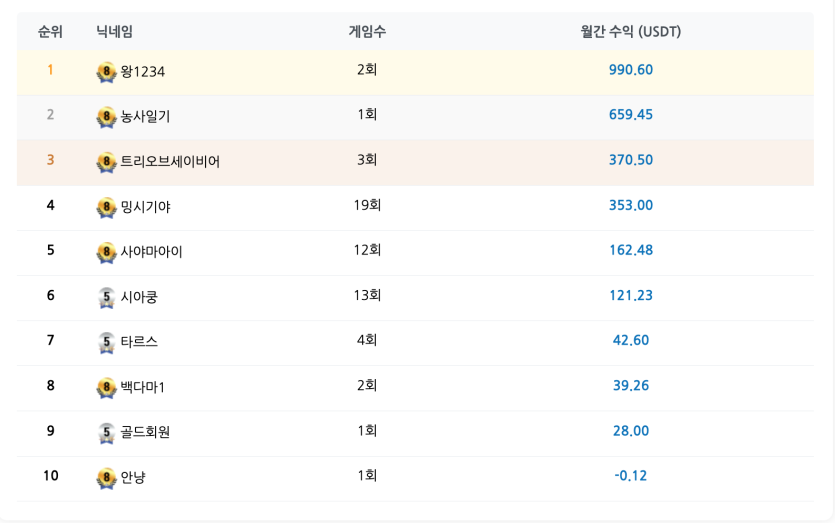This screenshot has width=835, height=523.
Task: Click the 게임수 column header
Action: click(367, 31)
